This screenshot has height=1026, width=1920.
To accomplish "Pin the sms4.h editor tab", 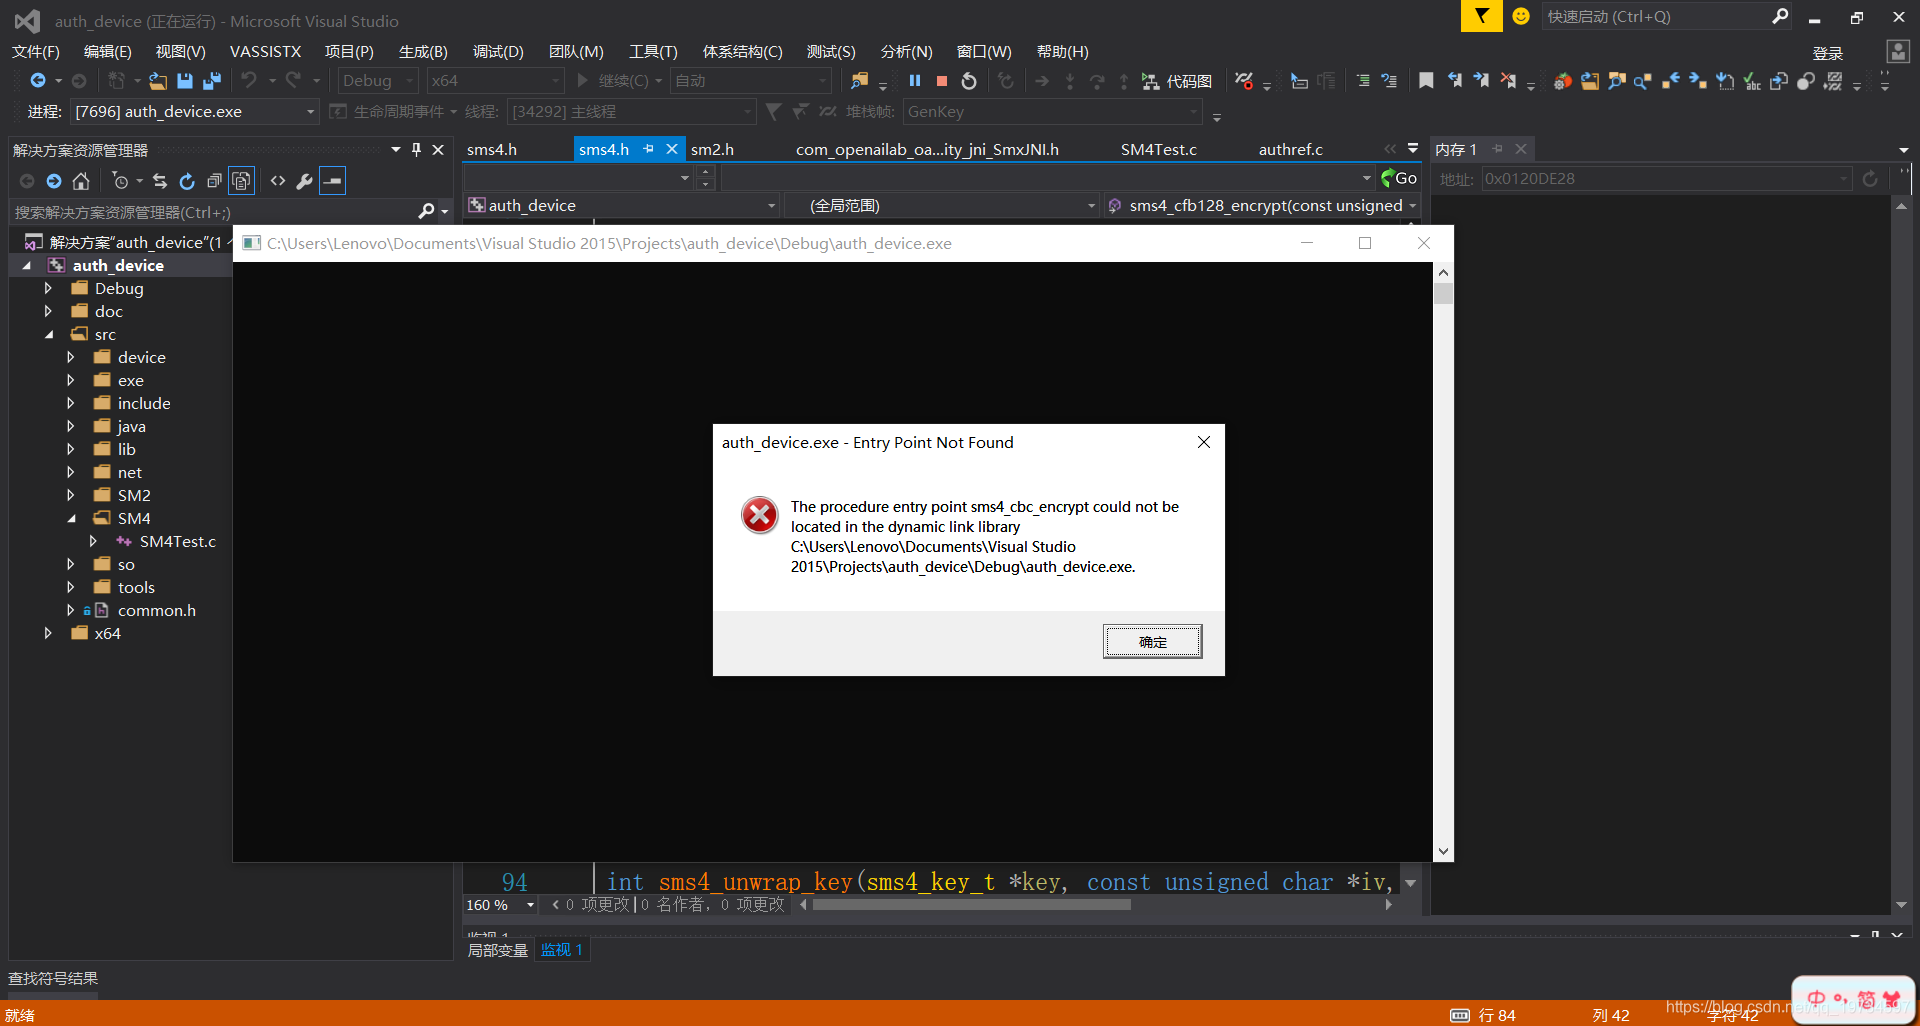I will (x=648, y=149).
